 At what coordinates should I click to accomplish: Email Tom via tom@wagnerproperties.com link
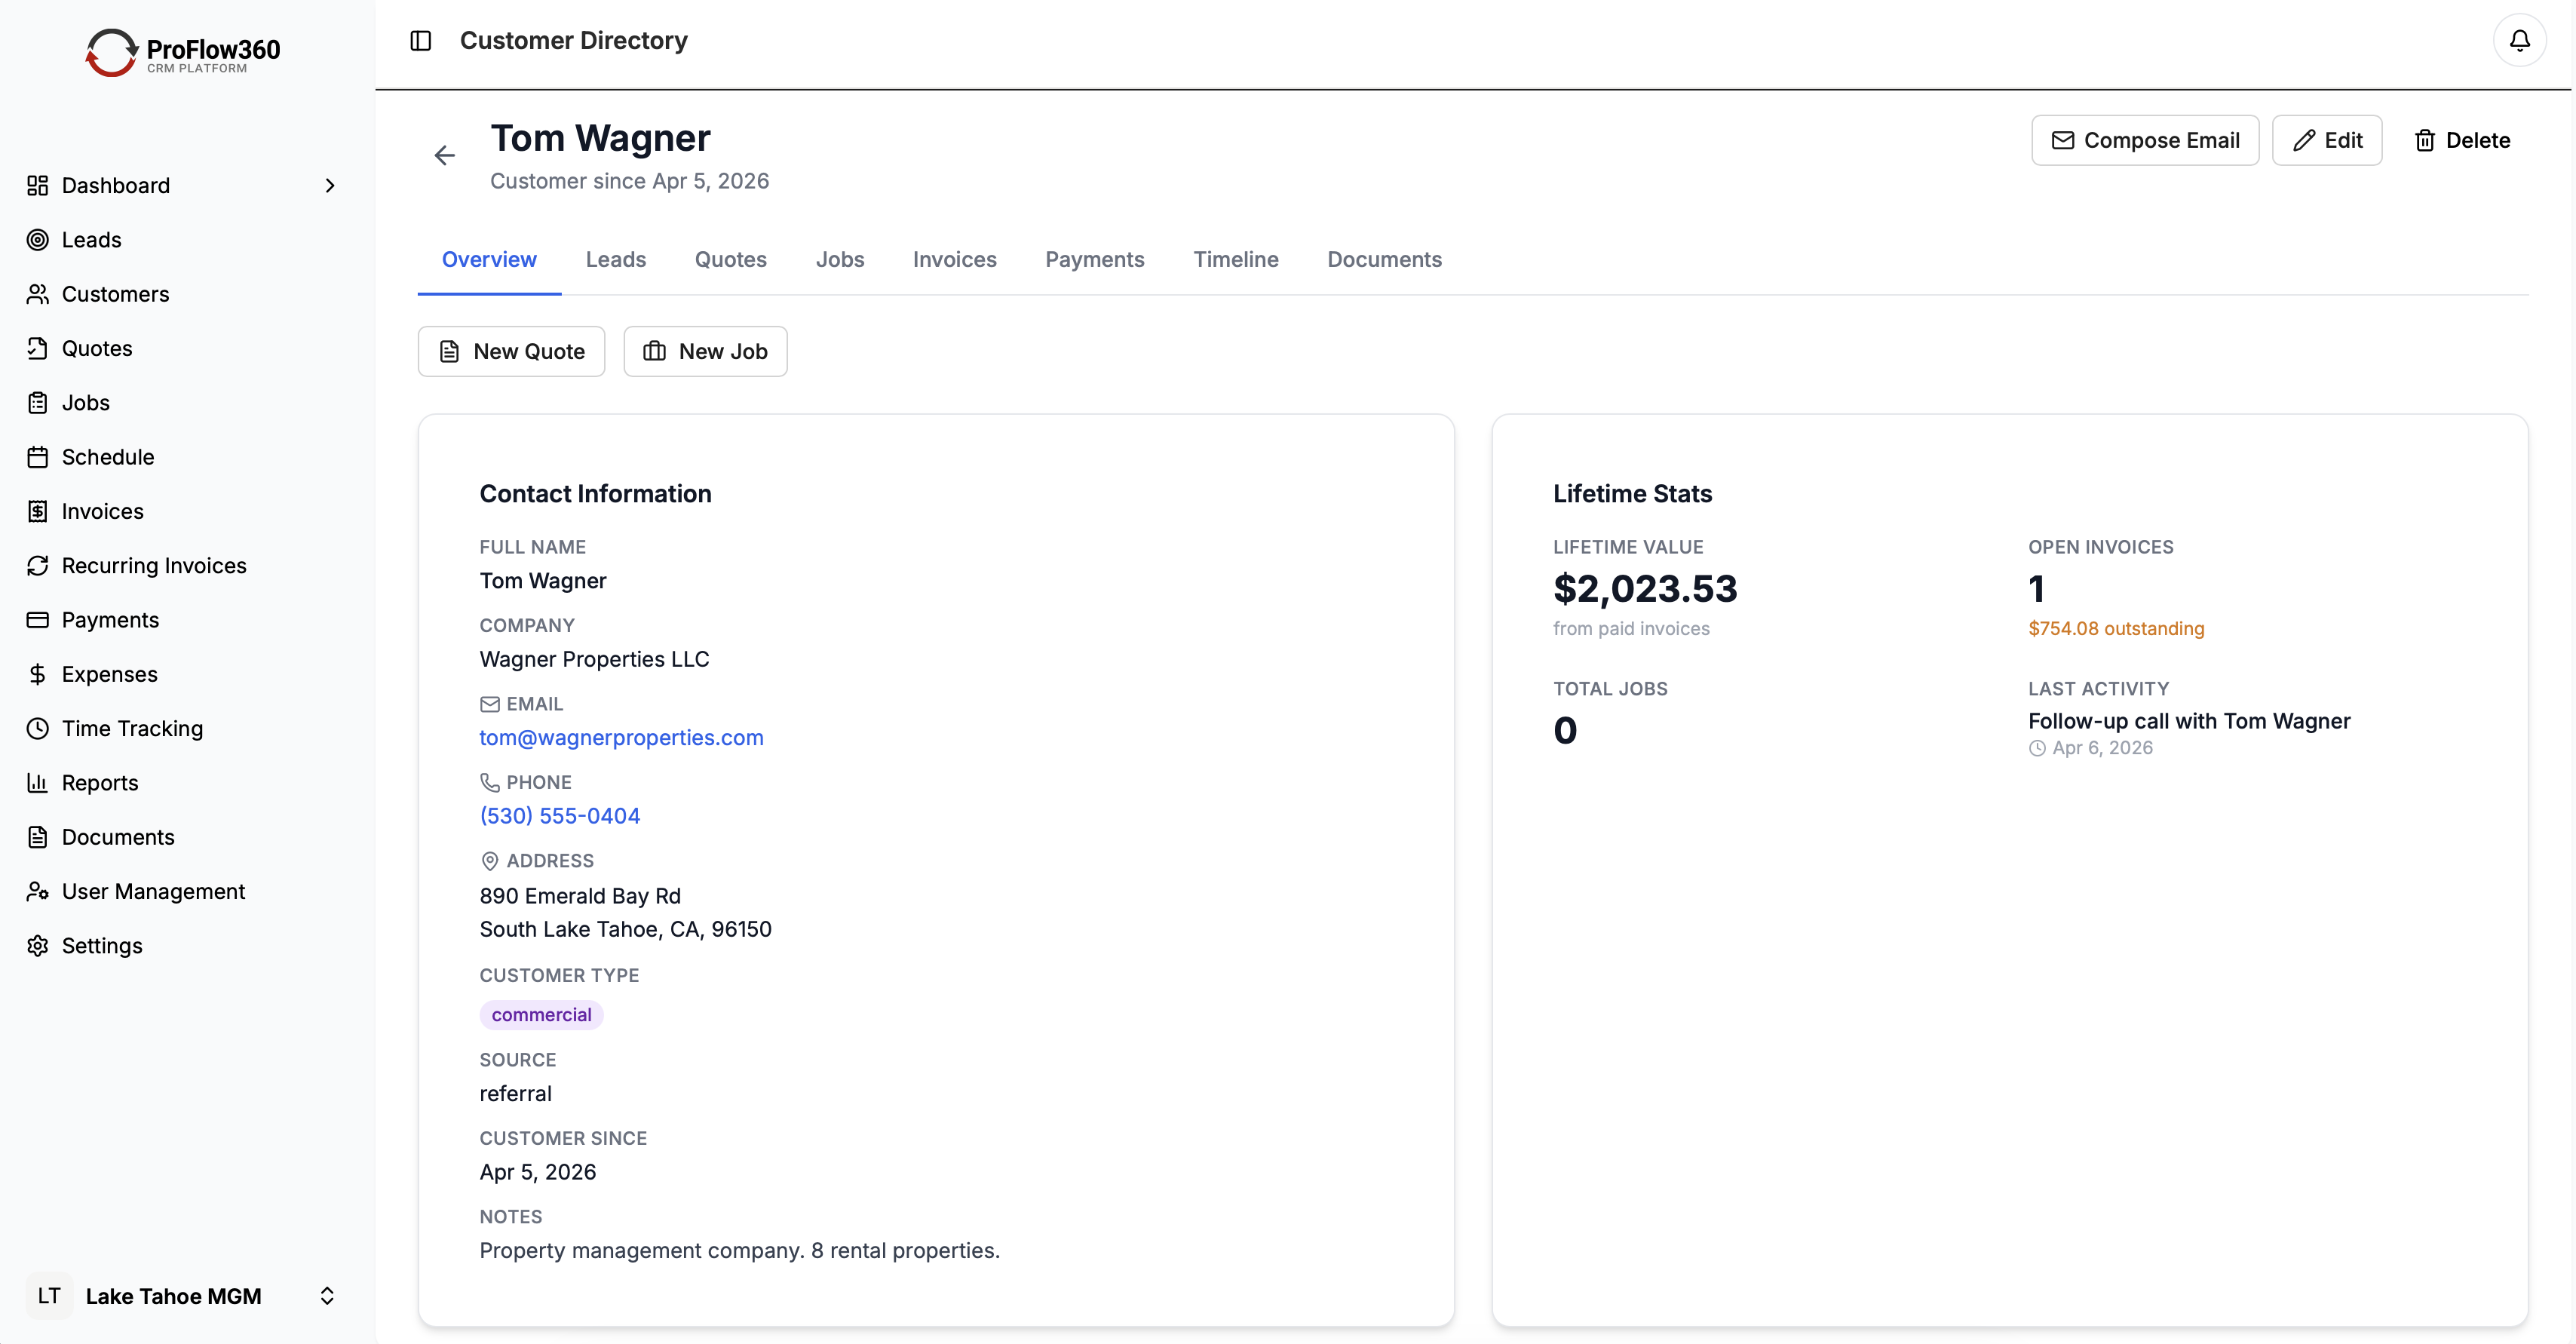[x=621, y=738]
